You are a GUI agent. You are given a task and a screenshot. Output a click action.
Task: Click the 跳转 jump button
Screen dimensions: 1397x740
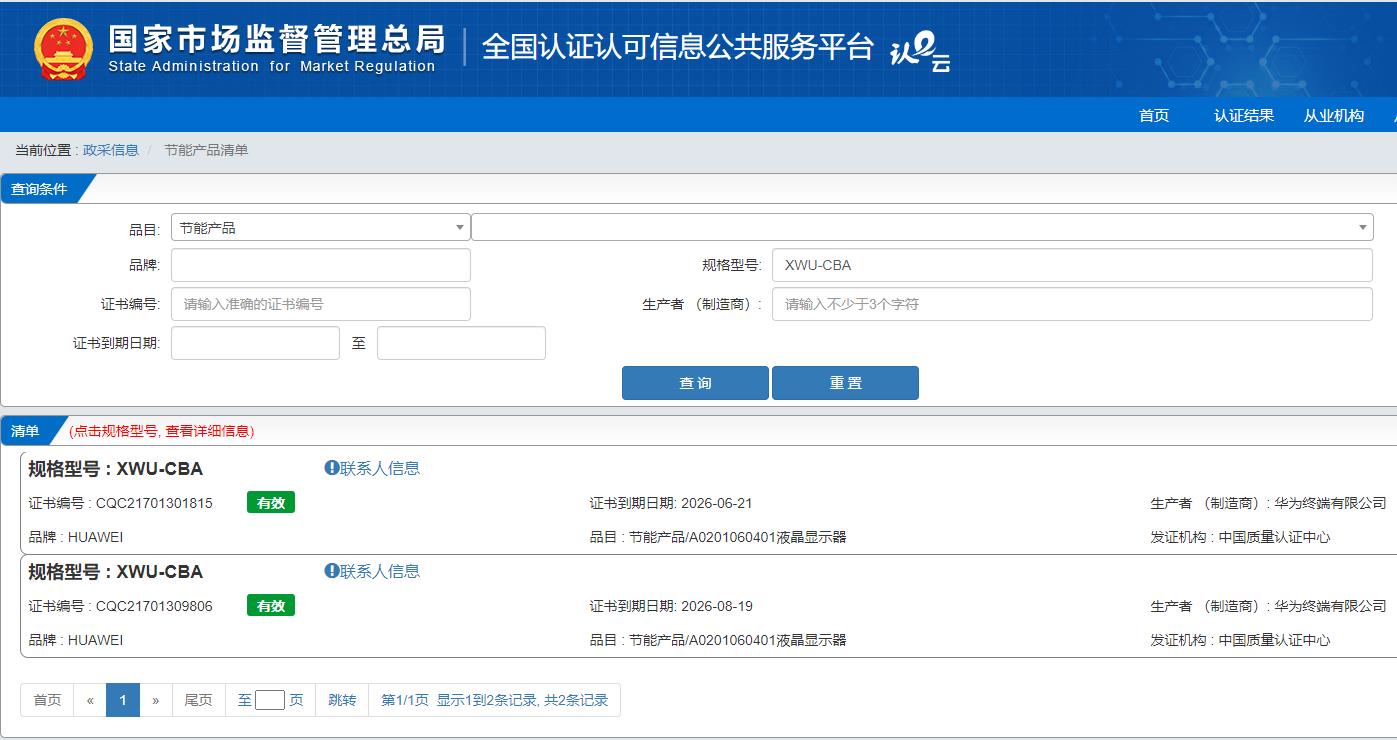[342, 700]
